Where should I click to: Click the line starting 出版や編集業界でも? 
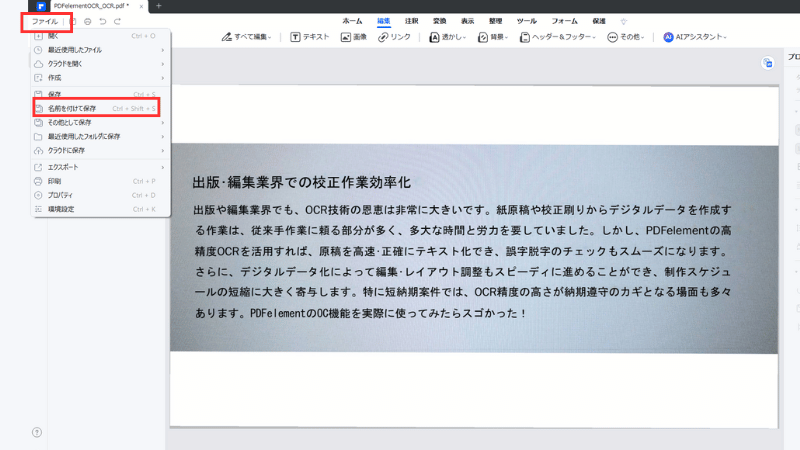pyautogui.click(x=463, y=210)
